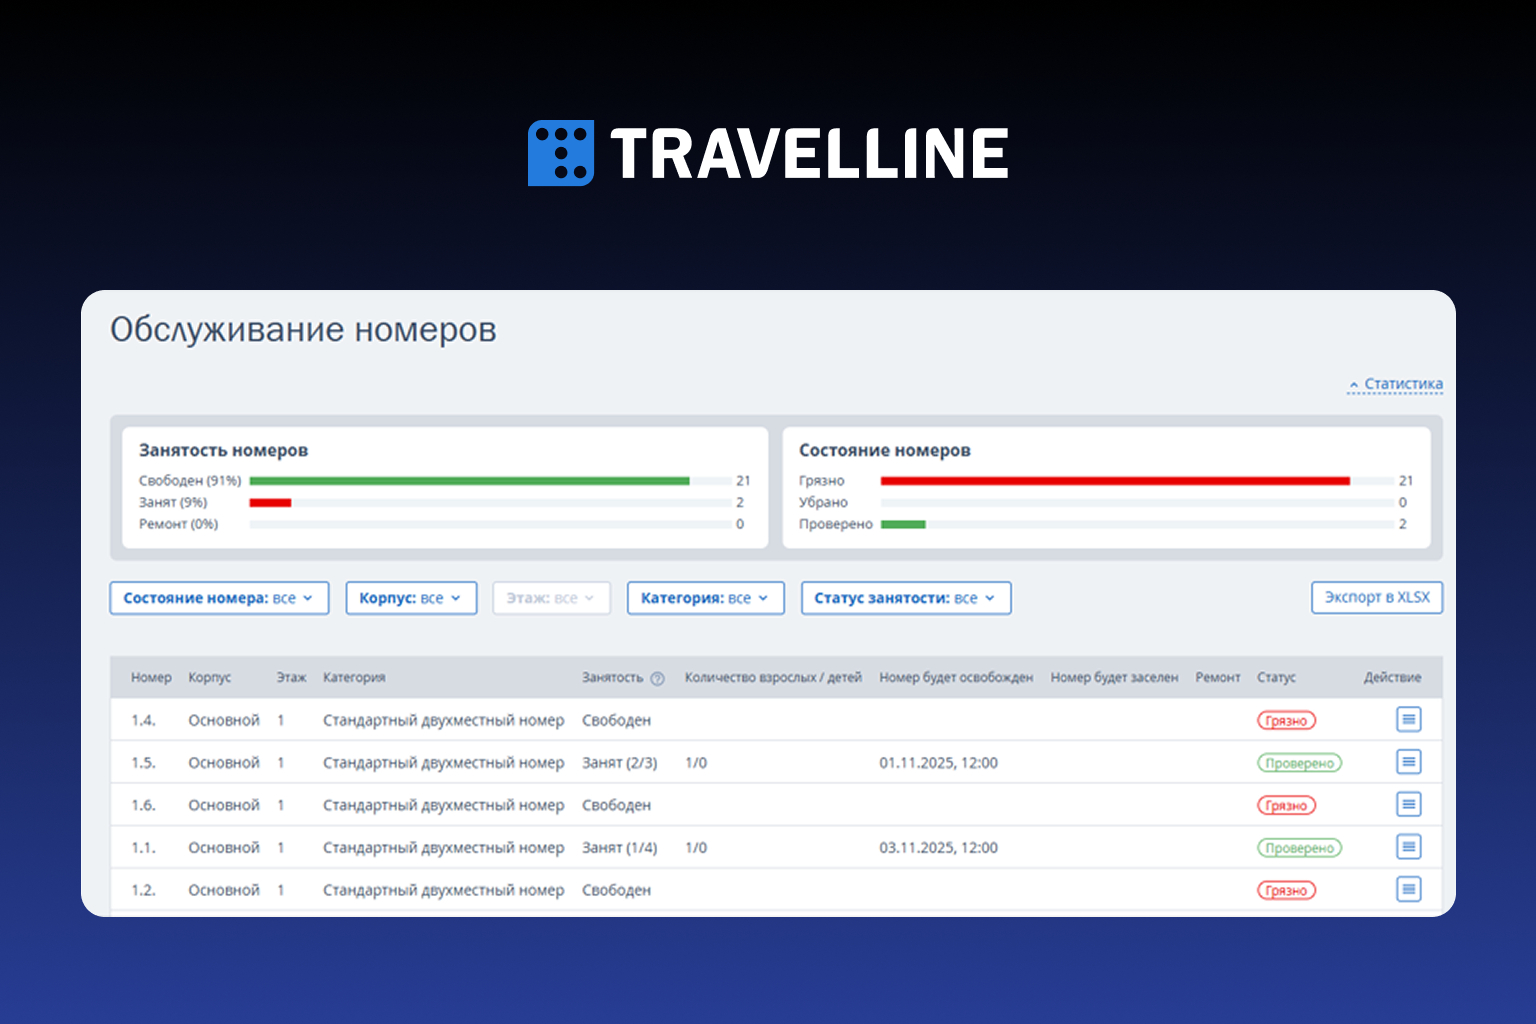The image size is (1536, 1024).
Task: Click the checkout date 03.11.2025, 12:00
Action: (938, 848)
